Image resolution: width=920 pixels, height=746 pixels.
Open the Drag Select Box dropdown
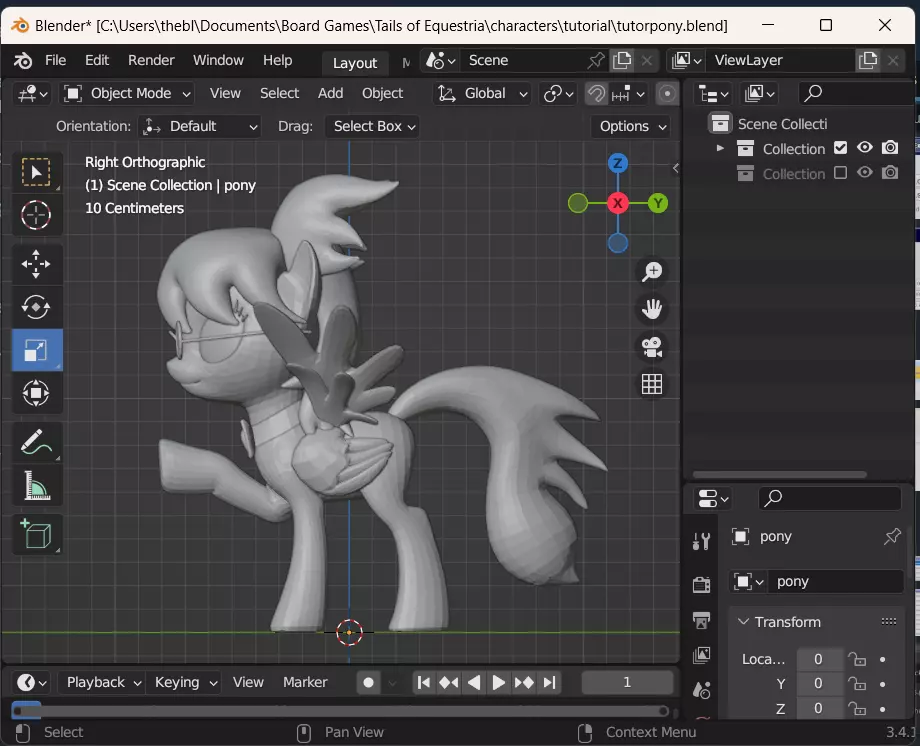(x=374, y=126)
